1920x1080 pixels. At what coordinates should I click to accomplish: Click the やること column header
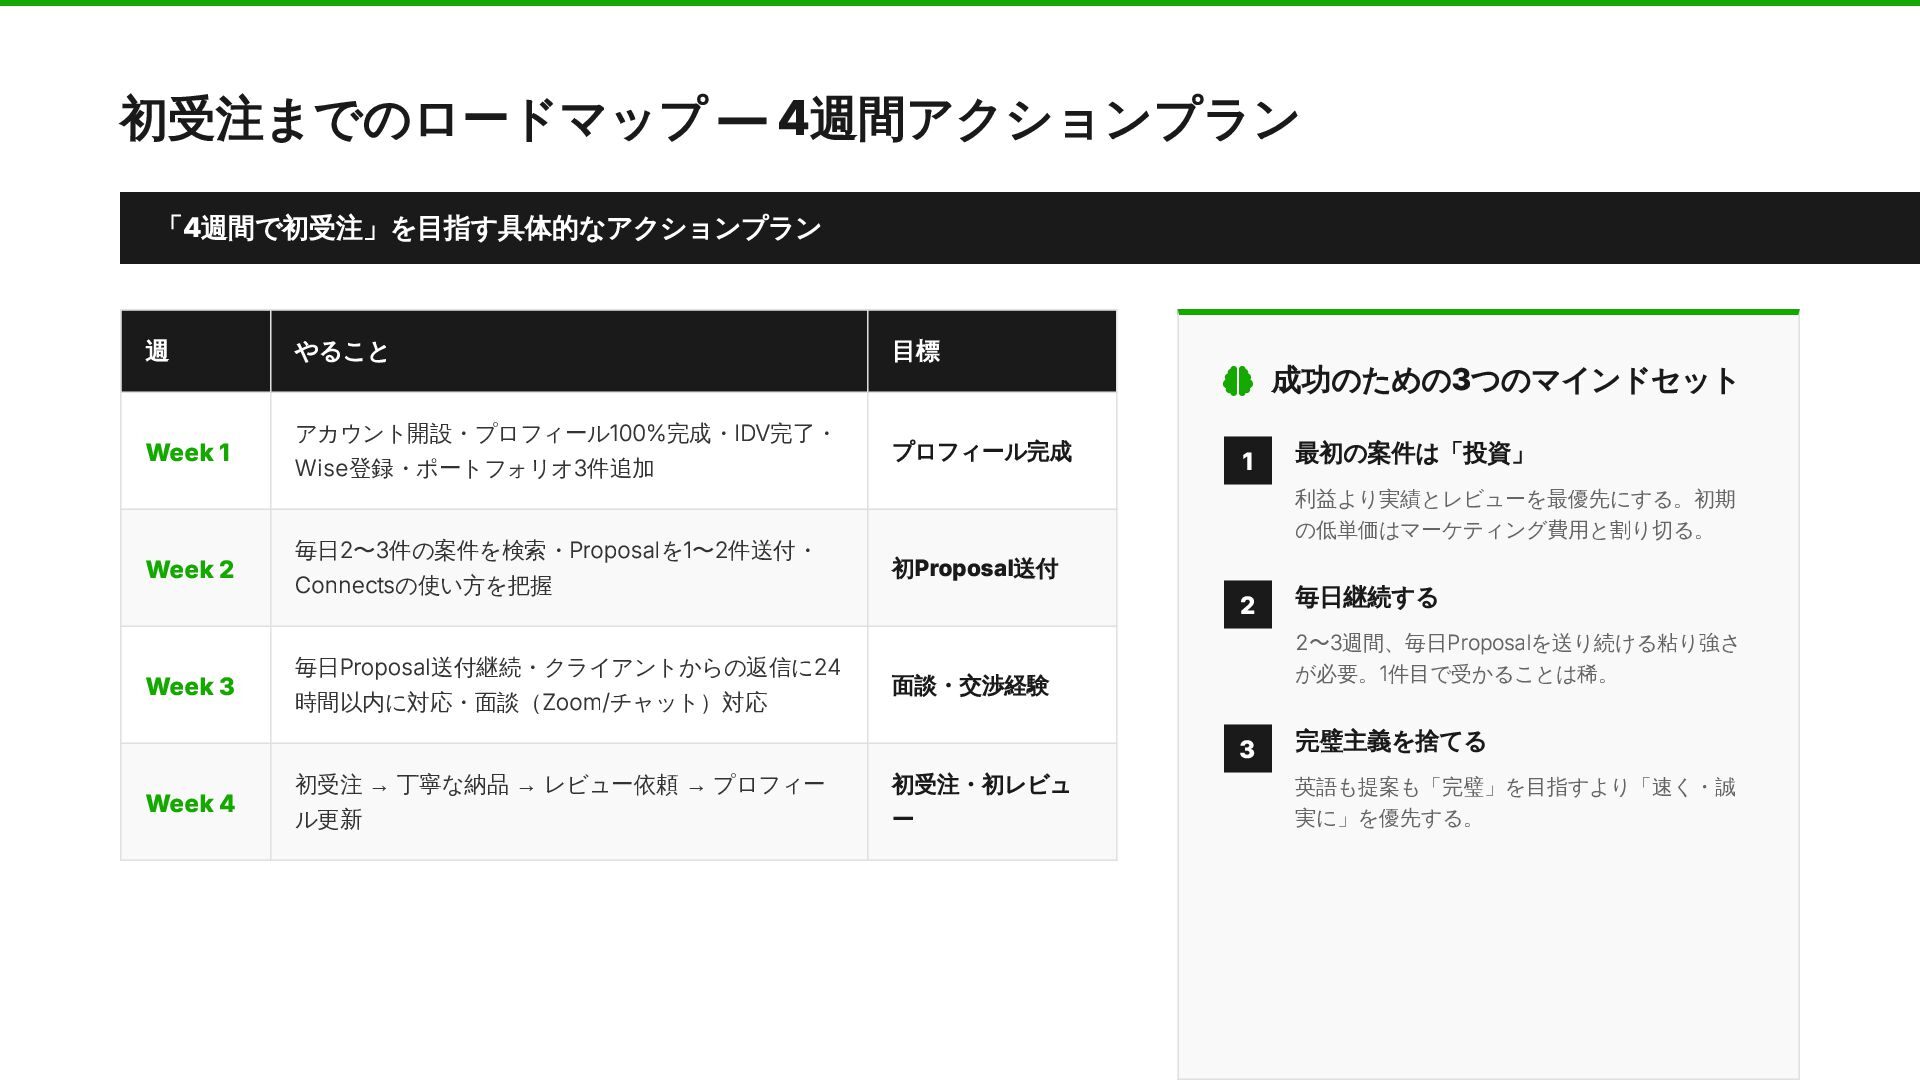tap(341, 351)
